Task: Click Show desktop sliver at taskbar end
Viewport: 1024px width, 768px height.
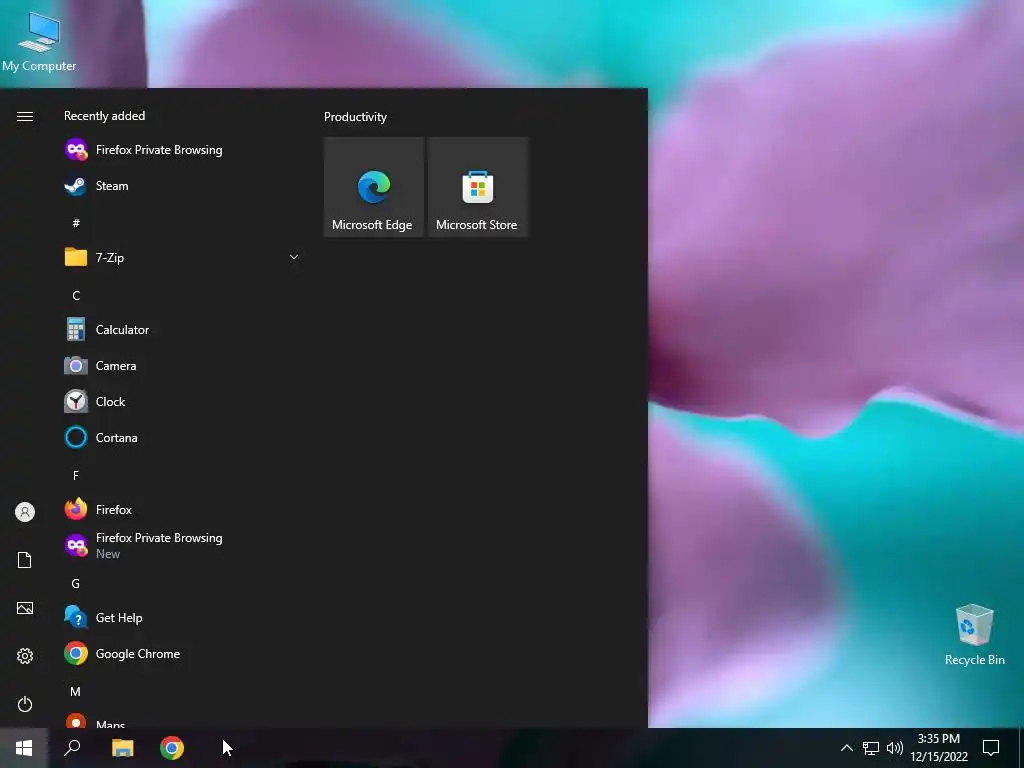Action: [x=1021, y=748]
